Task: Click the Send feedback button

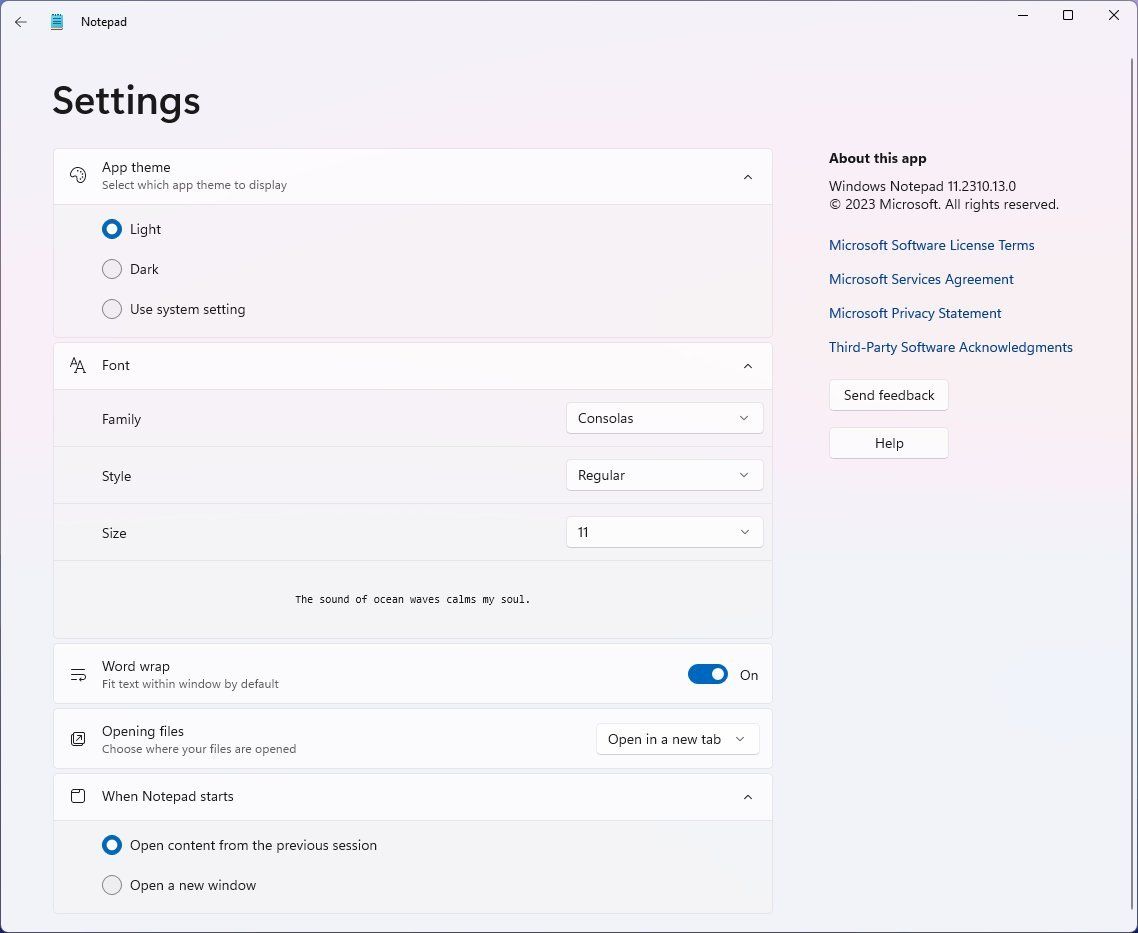Action: click(x=888, y=395)
